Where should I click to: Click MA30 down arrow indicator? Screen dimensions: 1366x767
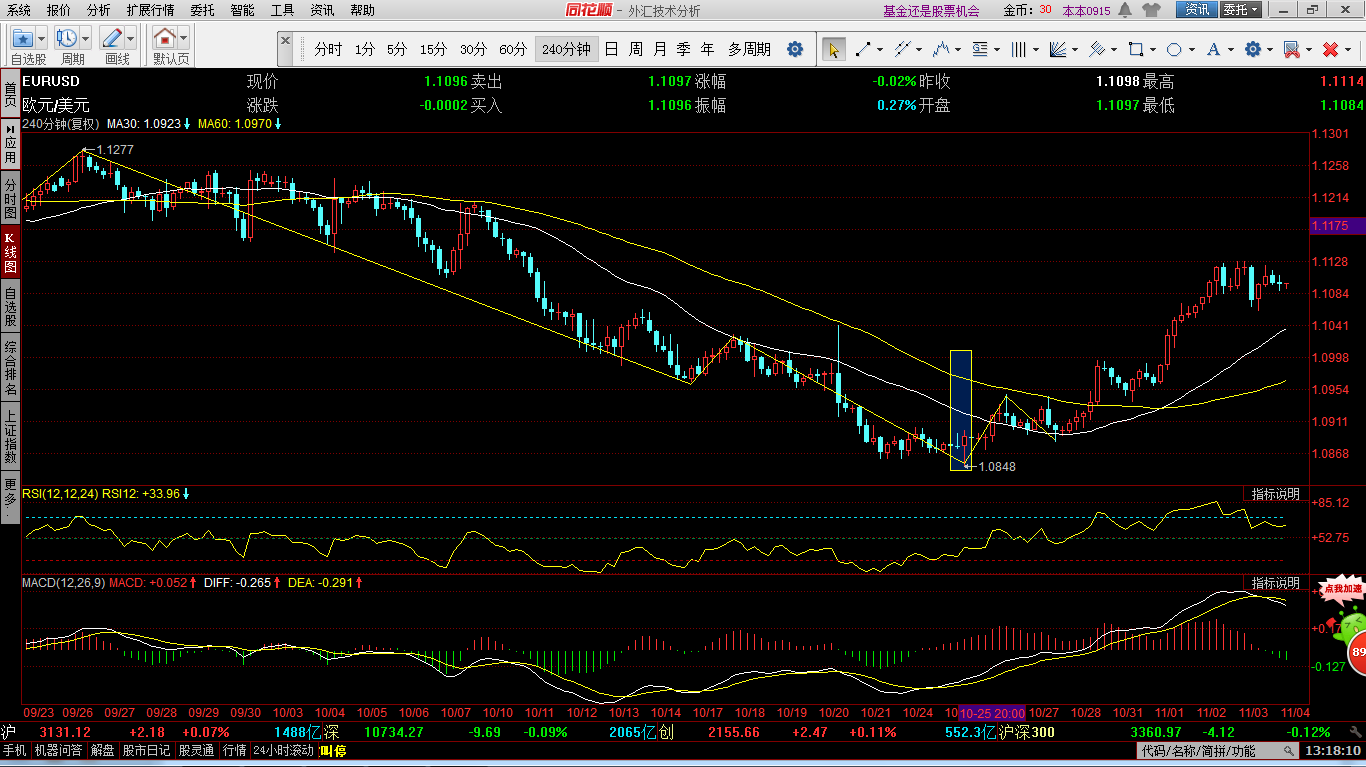point(187,124)
